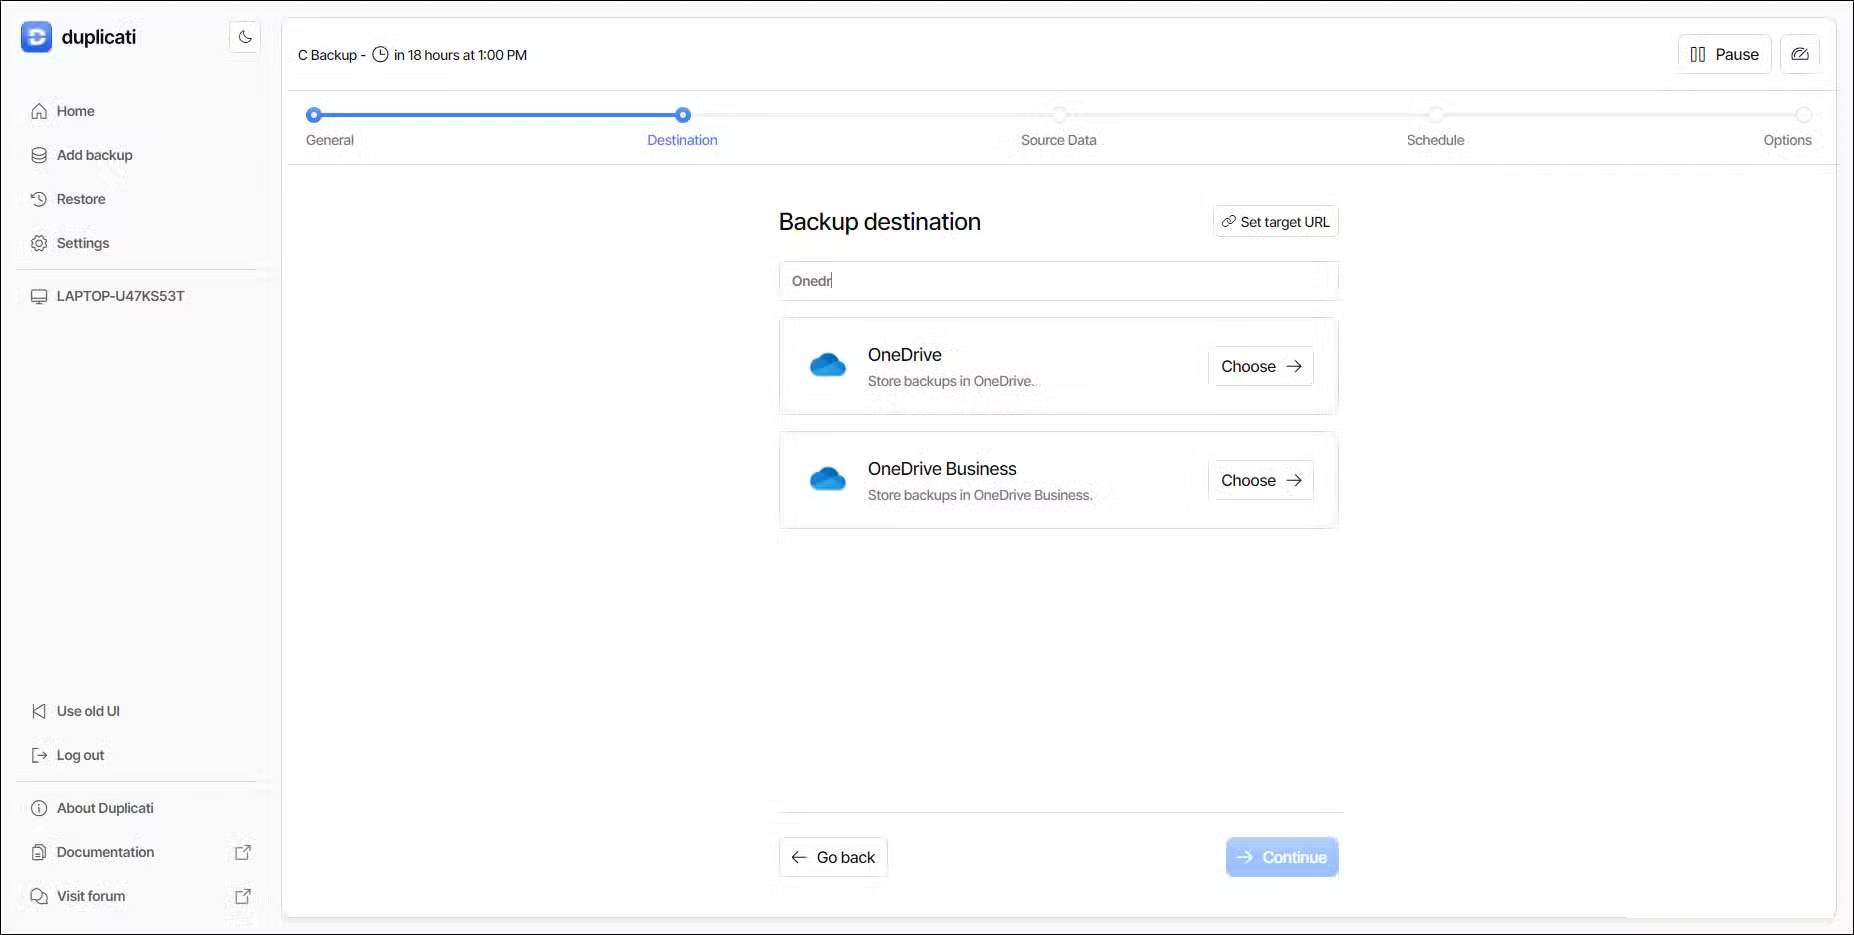Image resolution: width=1854 pixels, height=935 pixels.
Task: Choose OneDrive Business destination
Action: click(x=1260, y=481)
